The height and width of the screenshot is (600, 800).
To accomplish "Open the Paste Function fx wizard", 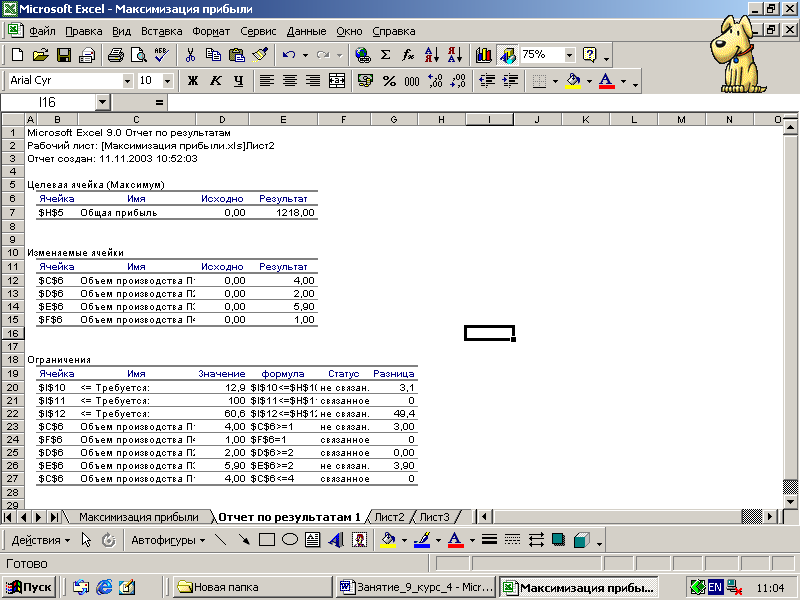I will [408, 55].
